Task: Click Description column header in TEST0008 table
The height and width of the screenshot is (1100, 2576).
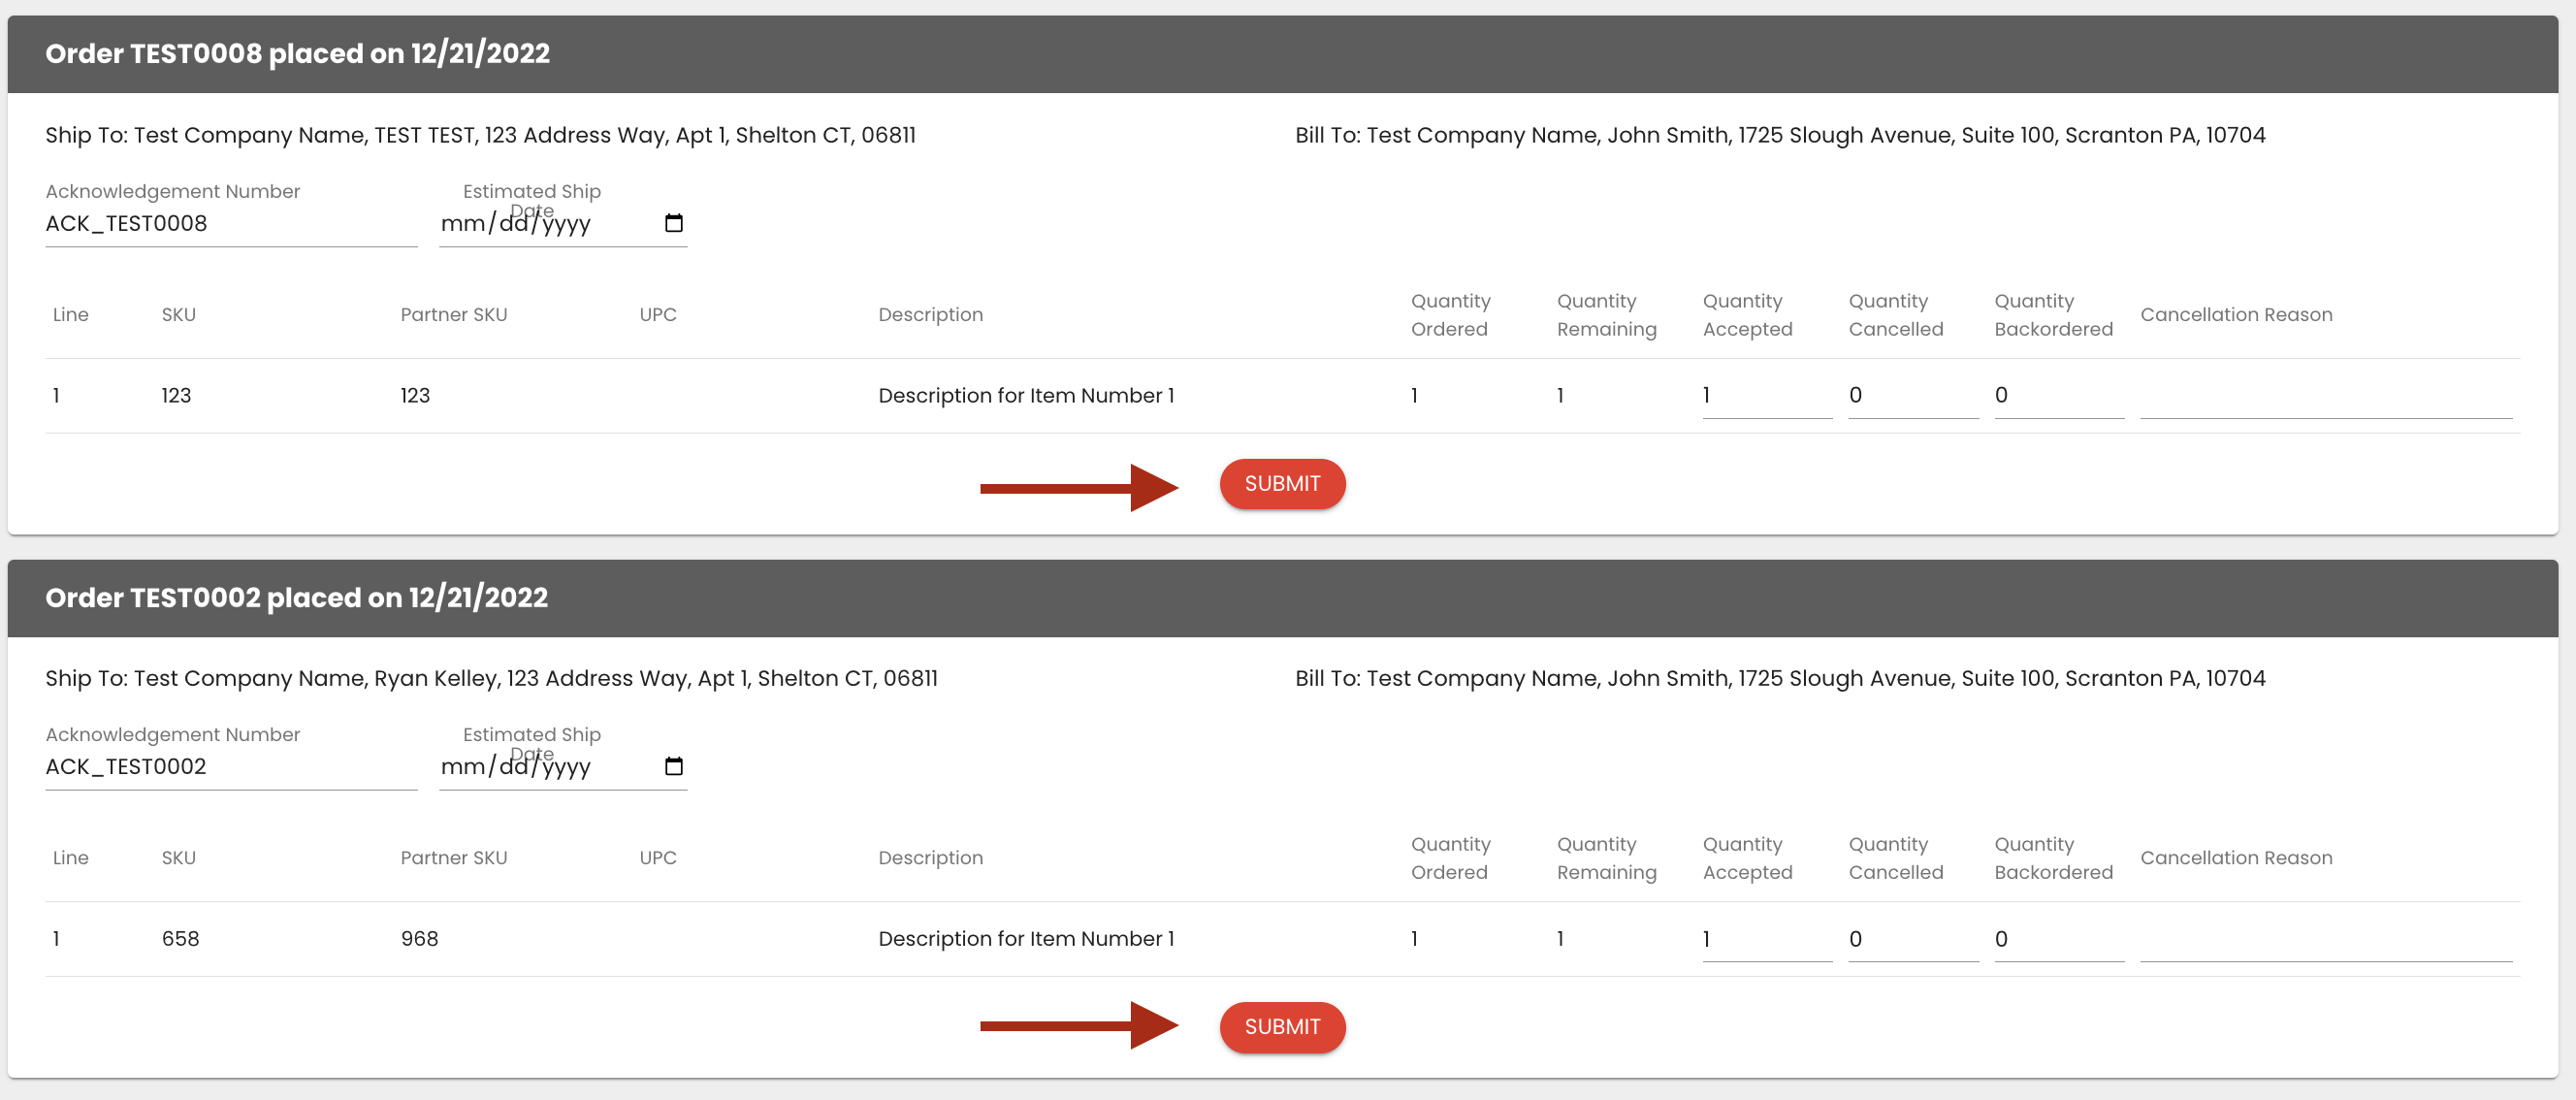Action: pos(930,315)
